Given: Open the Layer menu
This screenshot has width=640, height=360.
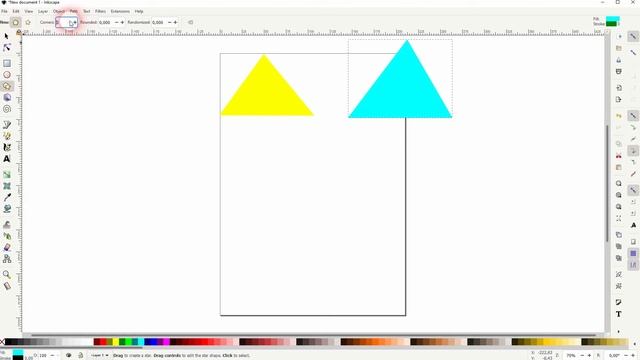Looking at the screenshot, I should [x=43, y=11].
